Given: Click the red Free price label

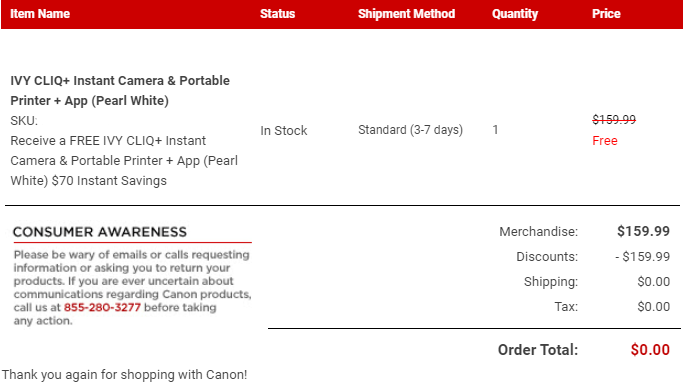Looking at the screenshot, I should 605,141.
